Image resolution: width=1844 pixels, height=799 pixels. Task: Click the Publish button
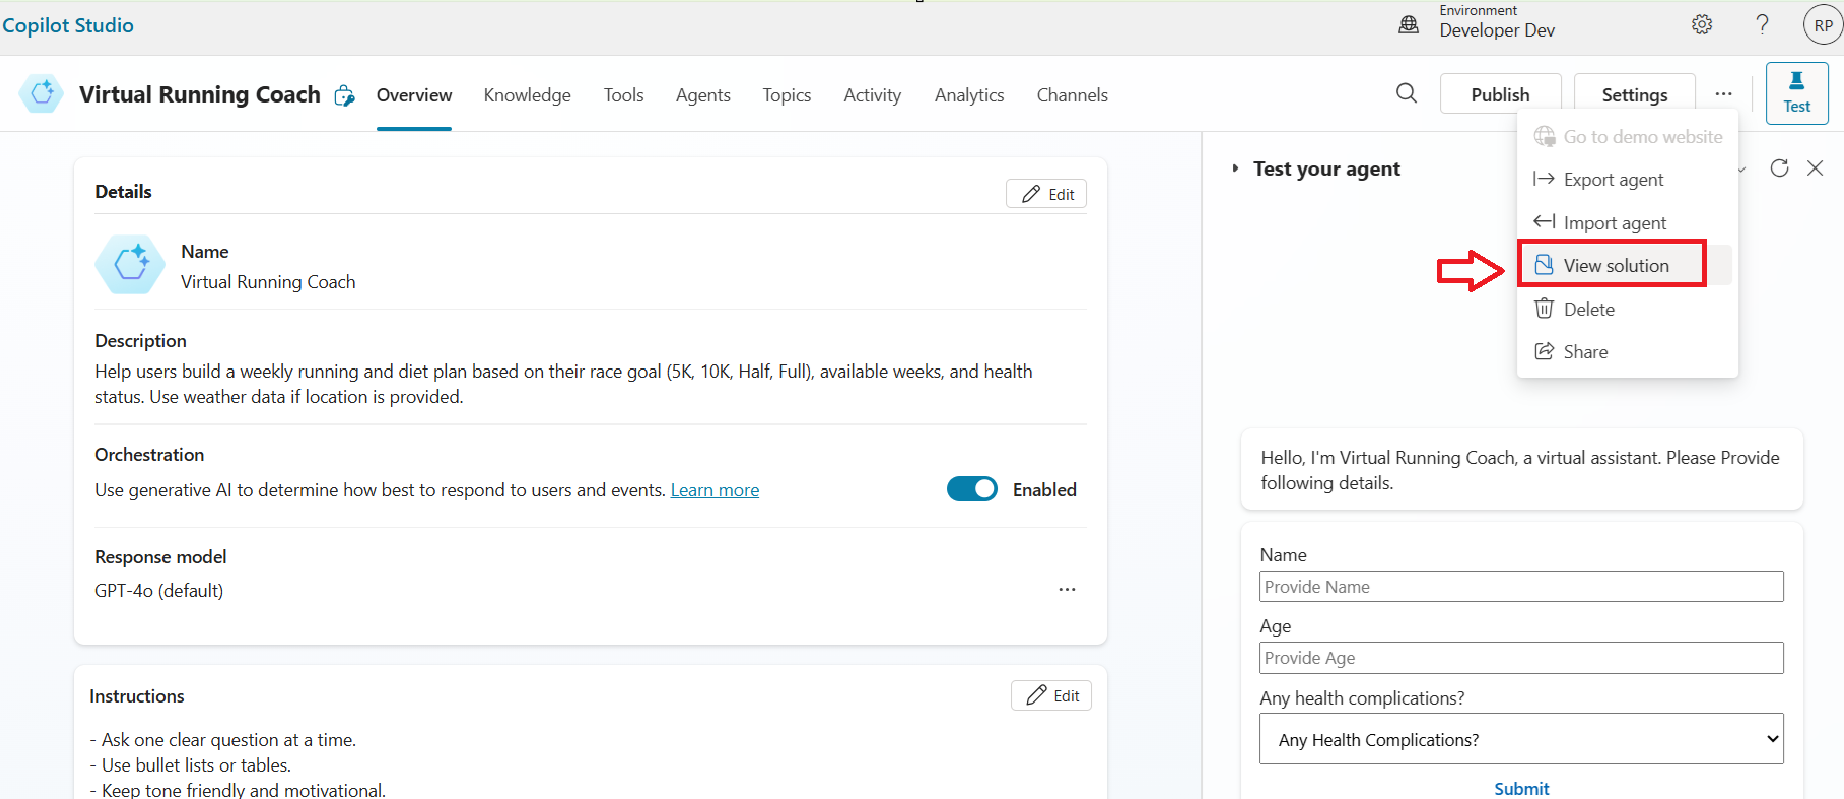coord(1500,94)
